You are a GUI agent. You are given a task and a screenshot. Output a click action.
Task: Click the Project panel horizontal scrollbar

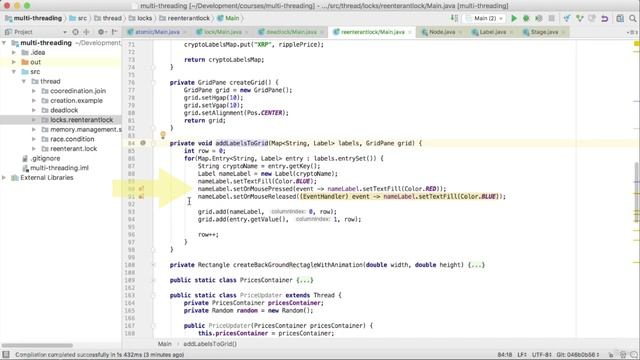37,345
